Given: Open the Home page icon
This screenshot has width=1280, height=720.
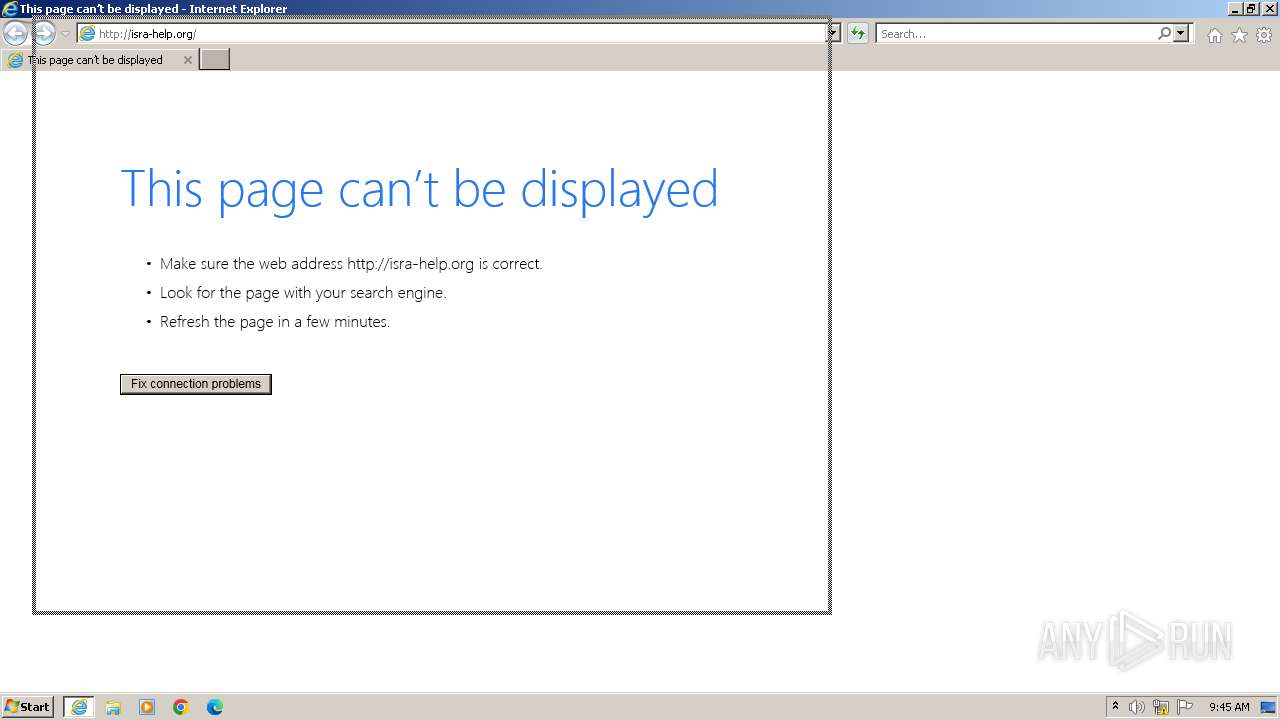Looking at the screenshot, I should (x=1214, y=35).
